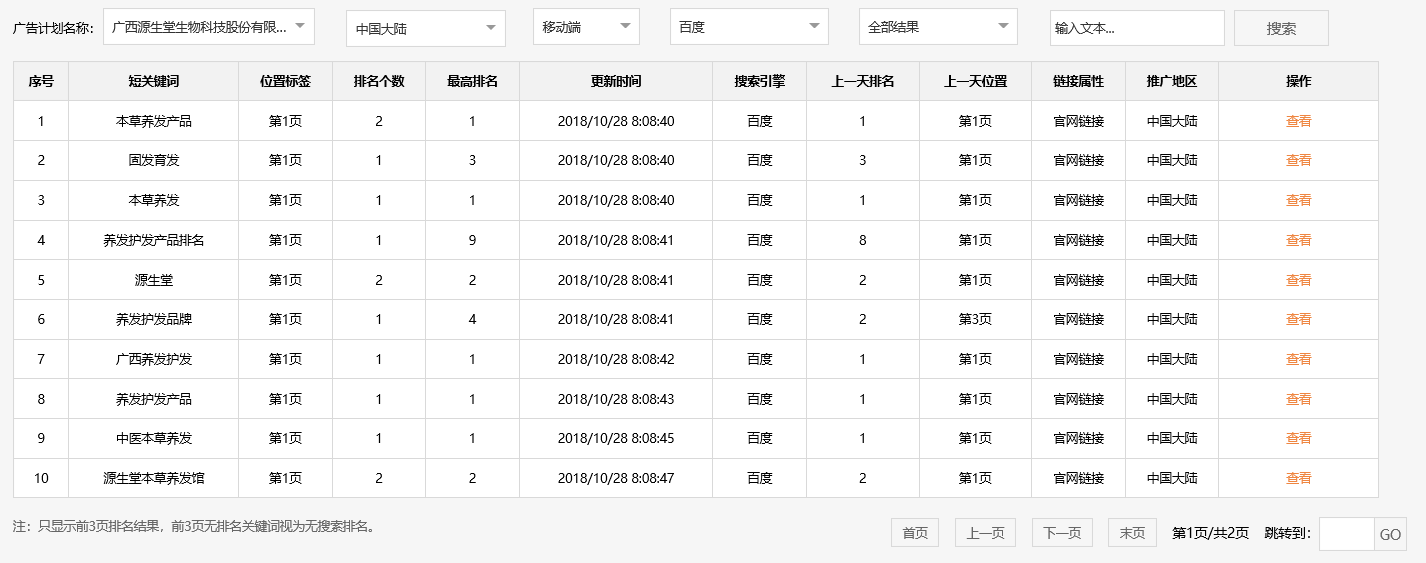The image size is (1426, 563).
Task: Click 查看 in the 源生堂 row
Action: pyautogui.click(x=1298, y=280)
